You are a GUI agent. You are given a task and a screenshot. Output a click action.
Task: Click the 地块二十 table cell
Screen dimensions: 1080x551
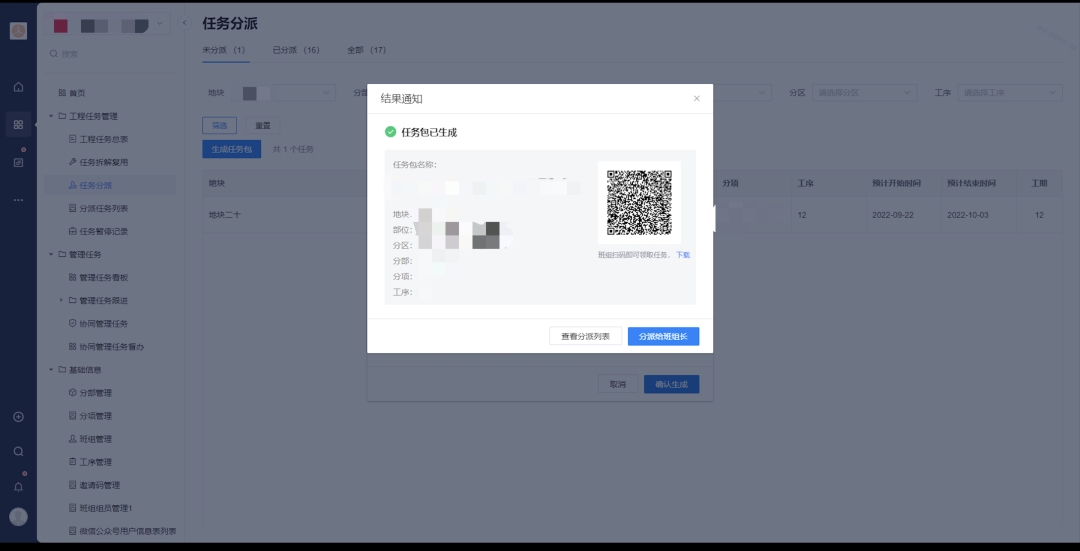(225, 215)
